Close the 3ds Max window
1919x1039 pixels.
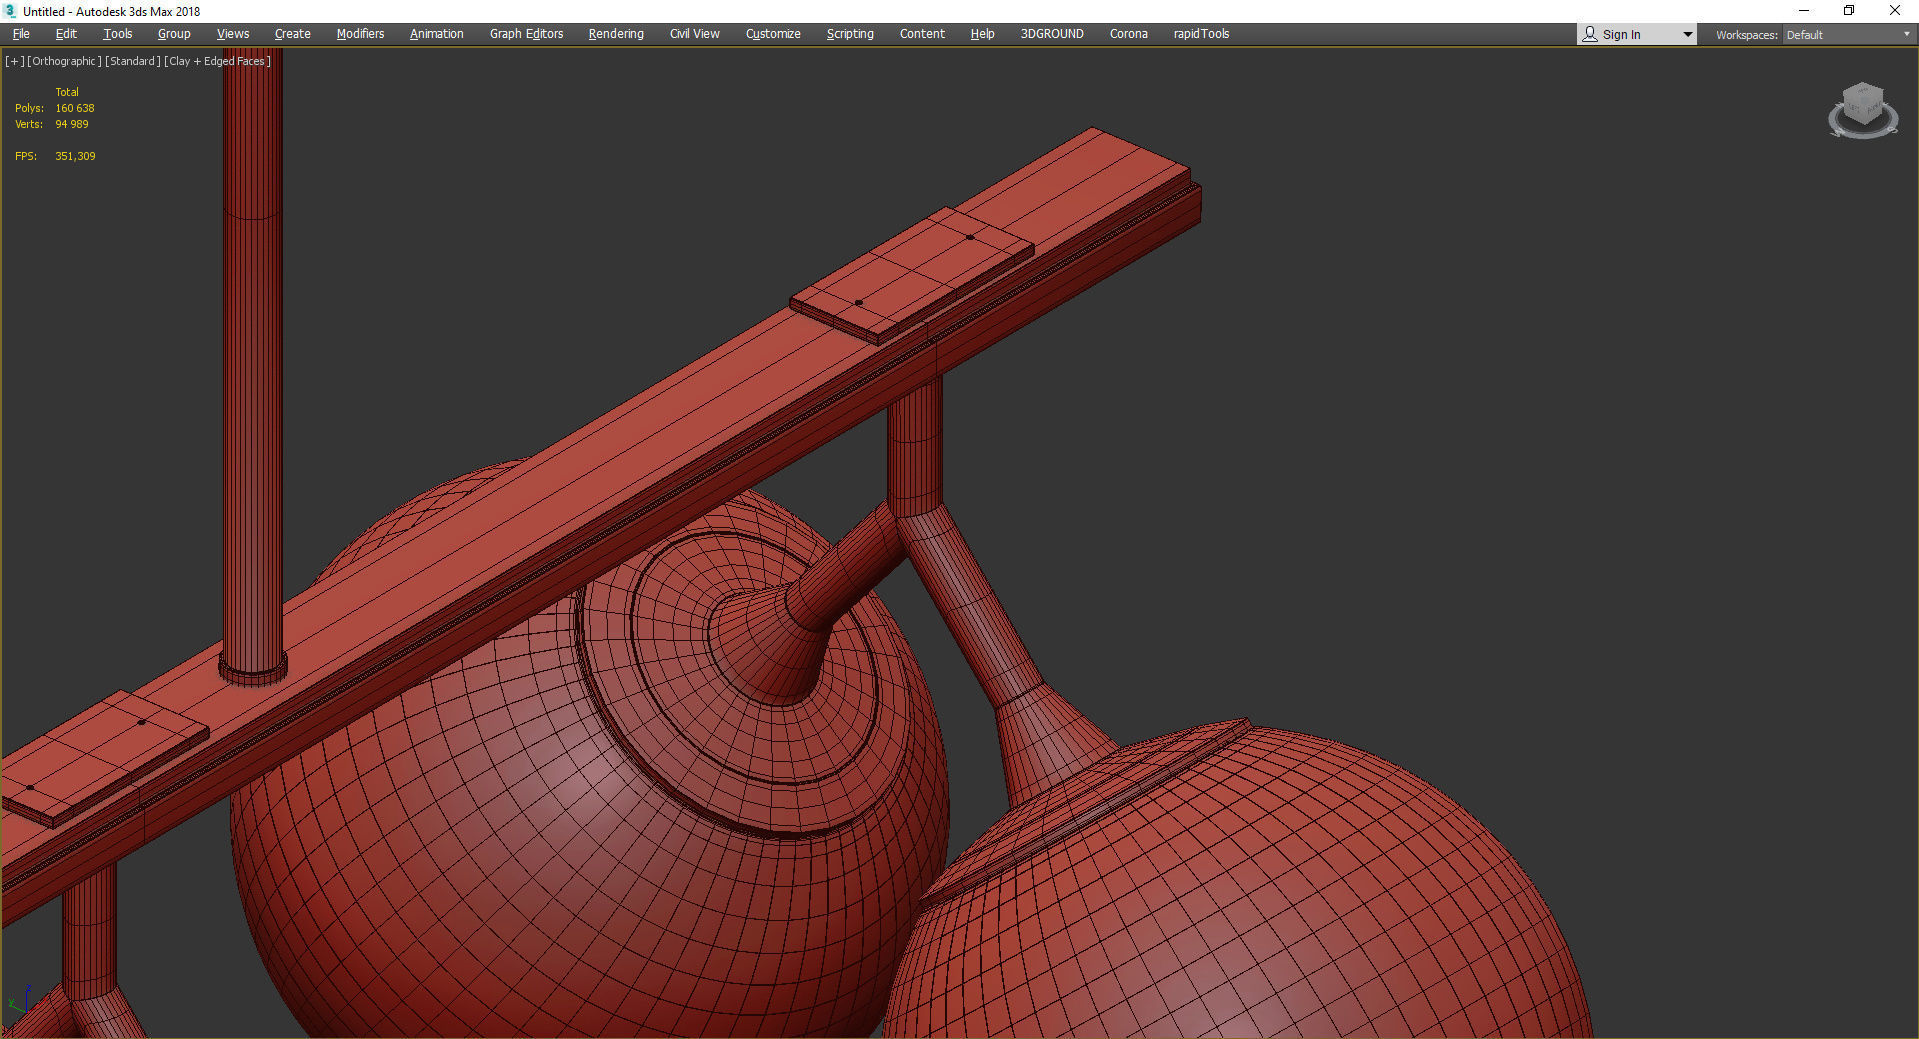click(x=1895, y=11)
